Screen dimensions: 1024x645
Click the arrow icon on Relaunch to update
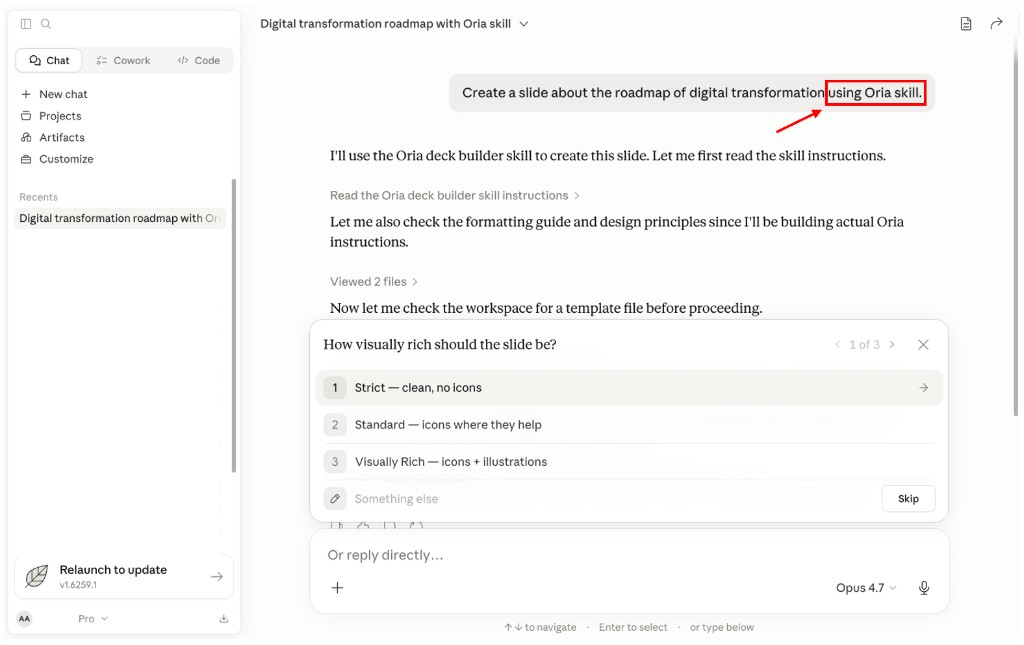(217, 576)
